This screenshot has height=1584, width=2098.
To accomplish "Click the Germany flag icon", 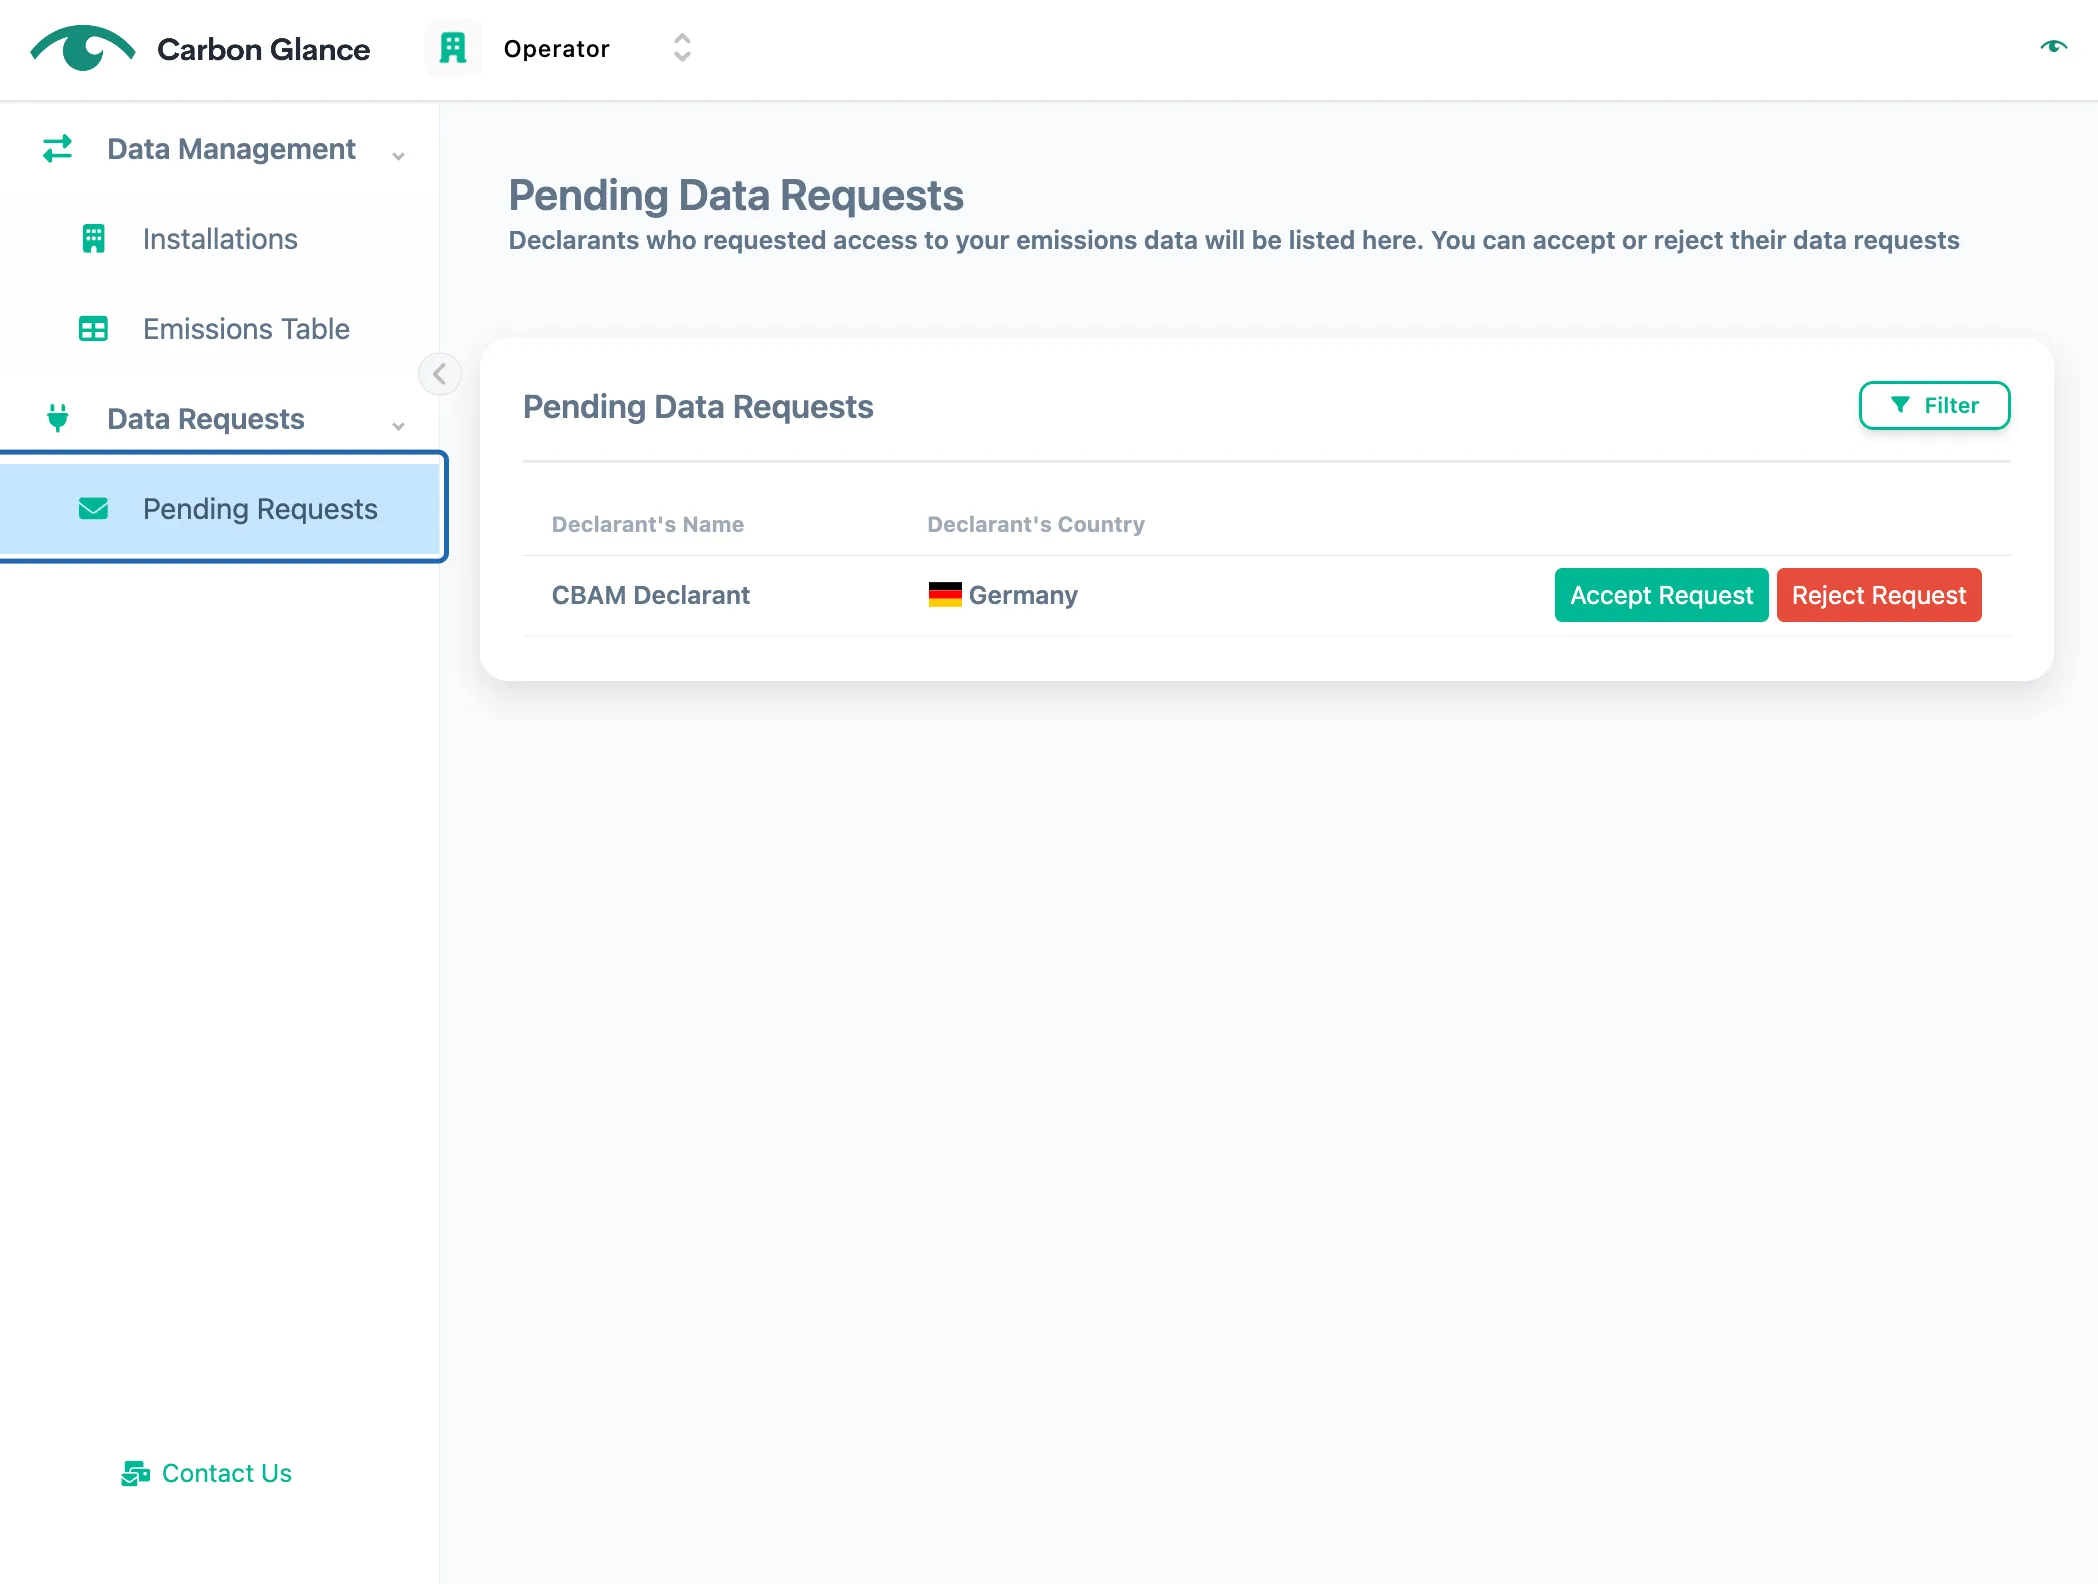I will tap(945, 595).
